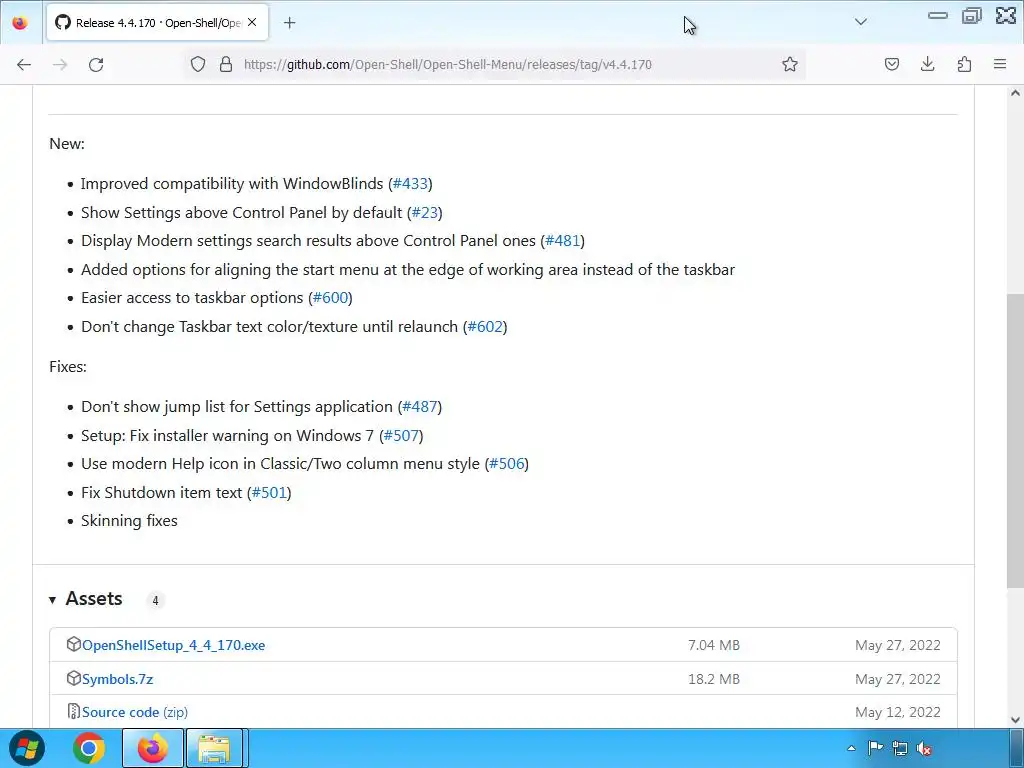Reload the current page
This screenshot has height=768, width=1024.
coord(96,64)
